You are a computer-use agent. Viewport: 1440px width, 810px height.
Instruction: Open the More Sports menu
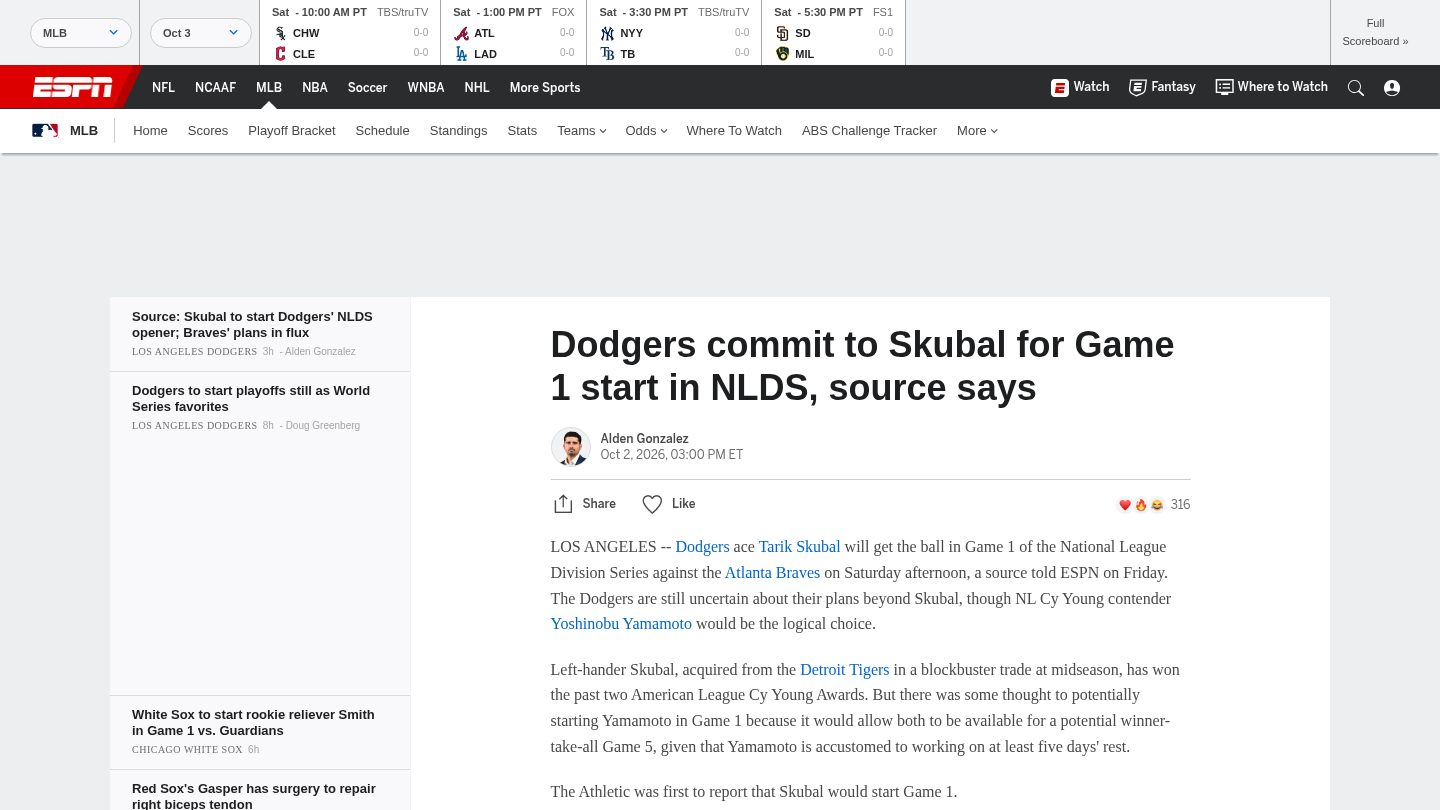pyautogui.click(x=545, y=88)
